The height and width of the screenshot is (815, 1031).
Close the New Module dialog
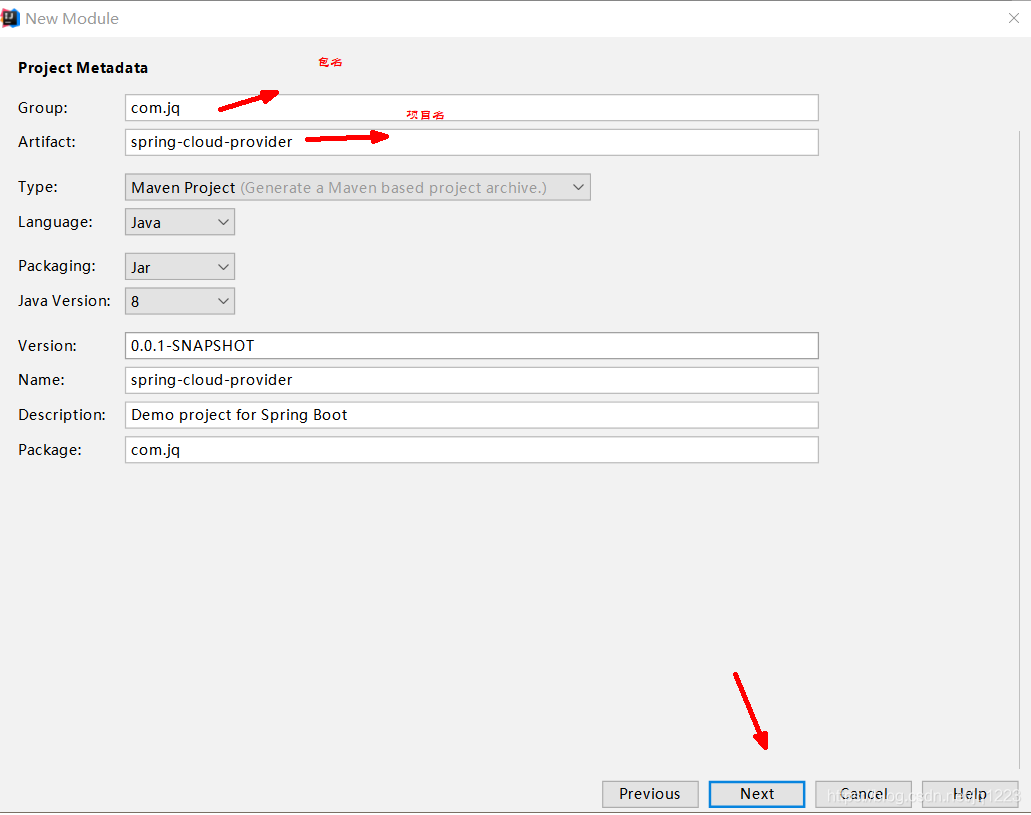point(1014,18)
